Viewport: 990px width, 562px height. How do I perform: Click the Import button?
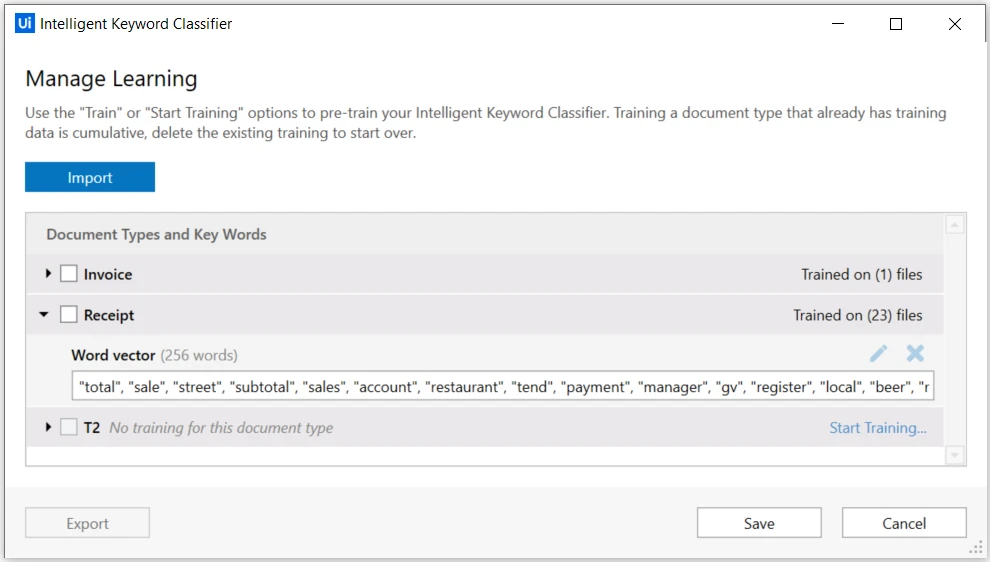[x=90, y=177]
